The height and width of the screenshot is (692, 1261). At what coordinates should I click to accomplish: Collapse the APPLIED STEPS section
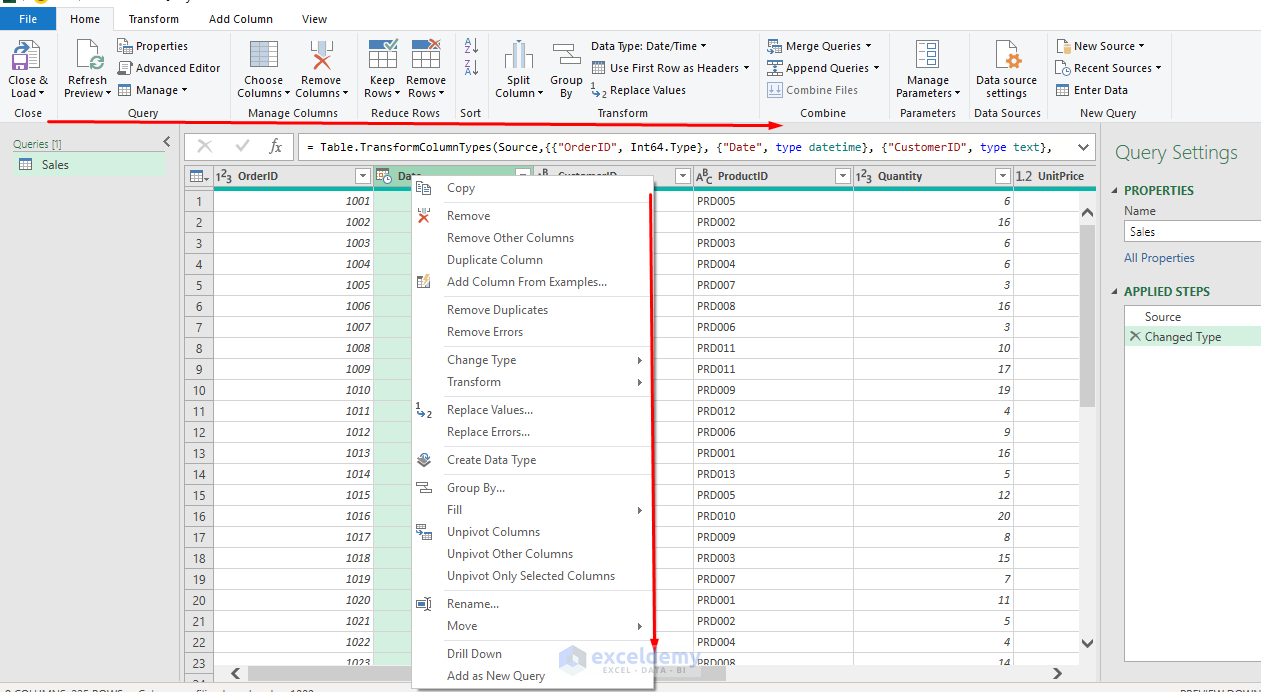tap(1117, 292)
